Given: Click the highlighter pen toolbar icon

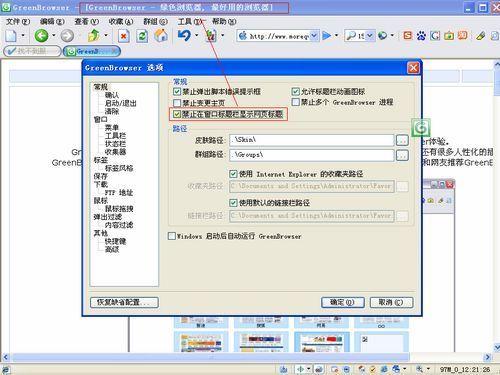Looking at the screenshot, I should click(x=480, y=36).
